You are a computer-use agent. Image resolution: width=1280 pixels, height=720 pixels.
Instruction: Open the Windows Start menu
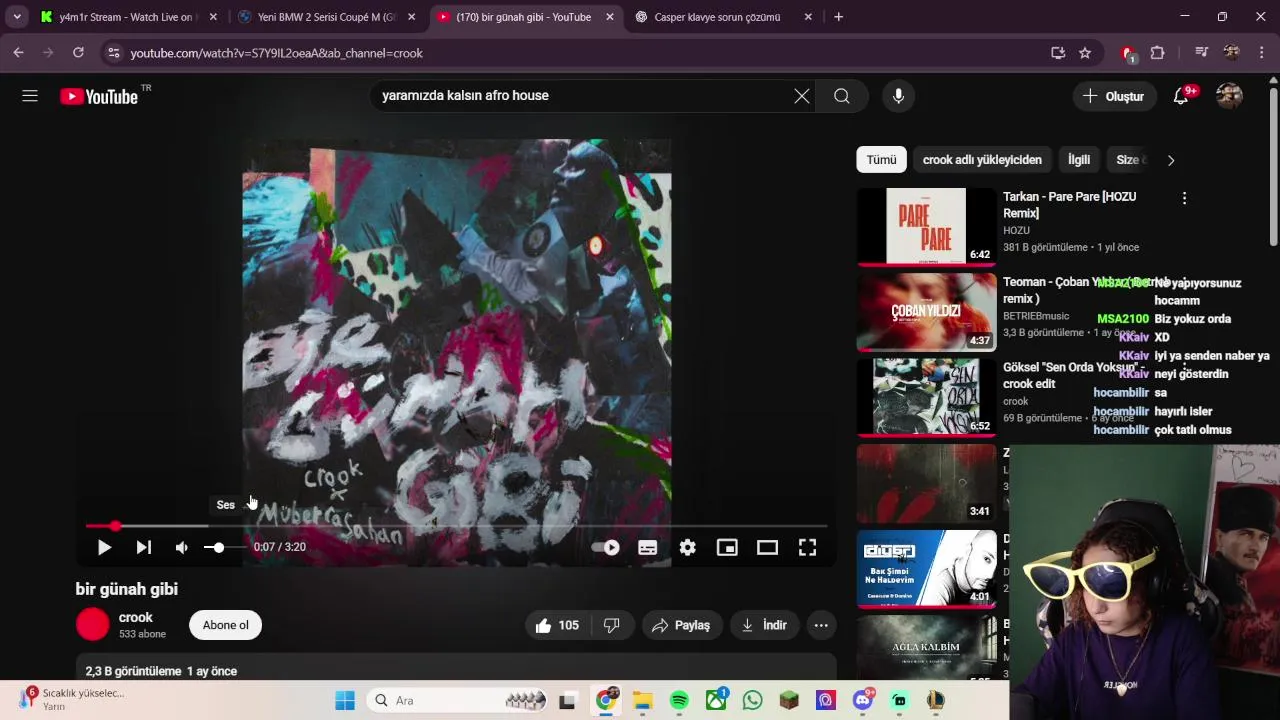(345, 700)
